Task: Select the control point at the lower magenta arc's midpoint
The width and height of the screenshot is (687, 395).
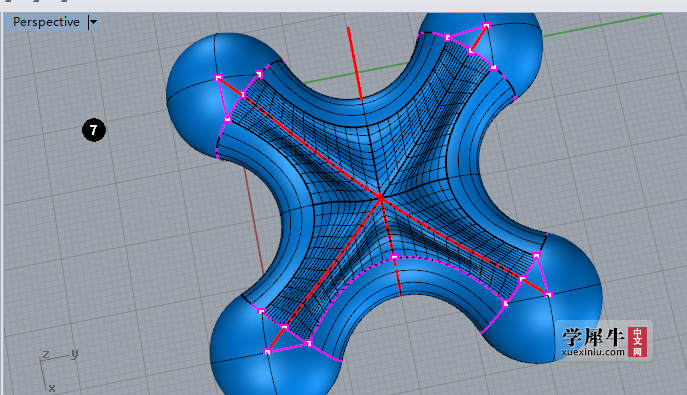Action: click(394, 257)
